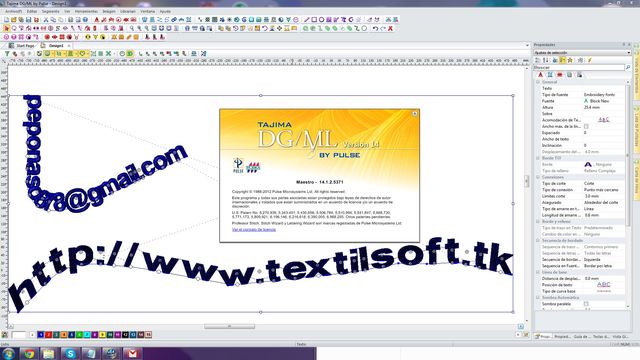Open Google Chrome from the taskbar
The image size is (640, 360).
tap(29, 353)
